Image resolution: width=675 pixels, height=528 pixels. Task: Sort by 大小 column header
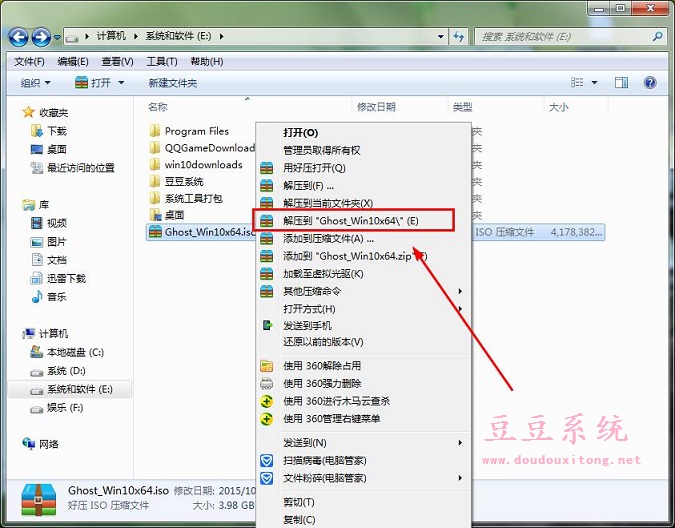[x=558, y=107]
